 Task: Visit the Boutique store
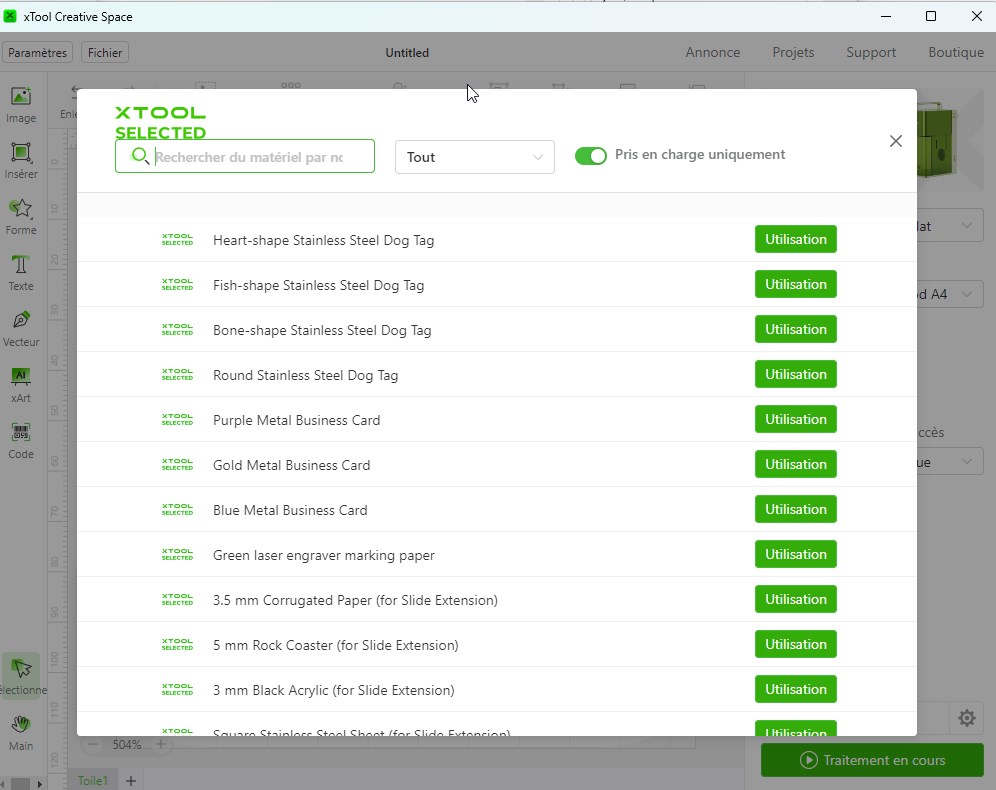[956, 52]
